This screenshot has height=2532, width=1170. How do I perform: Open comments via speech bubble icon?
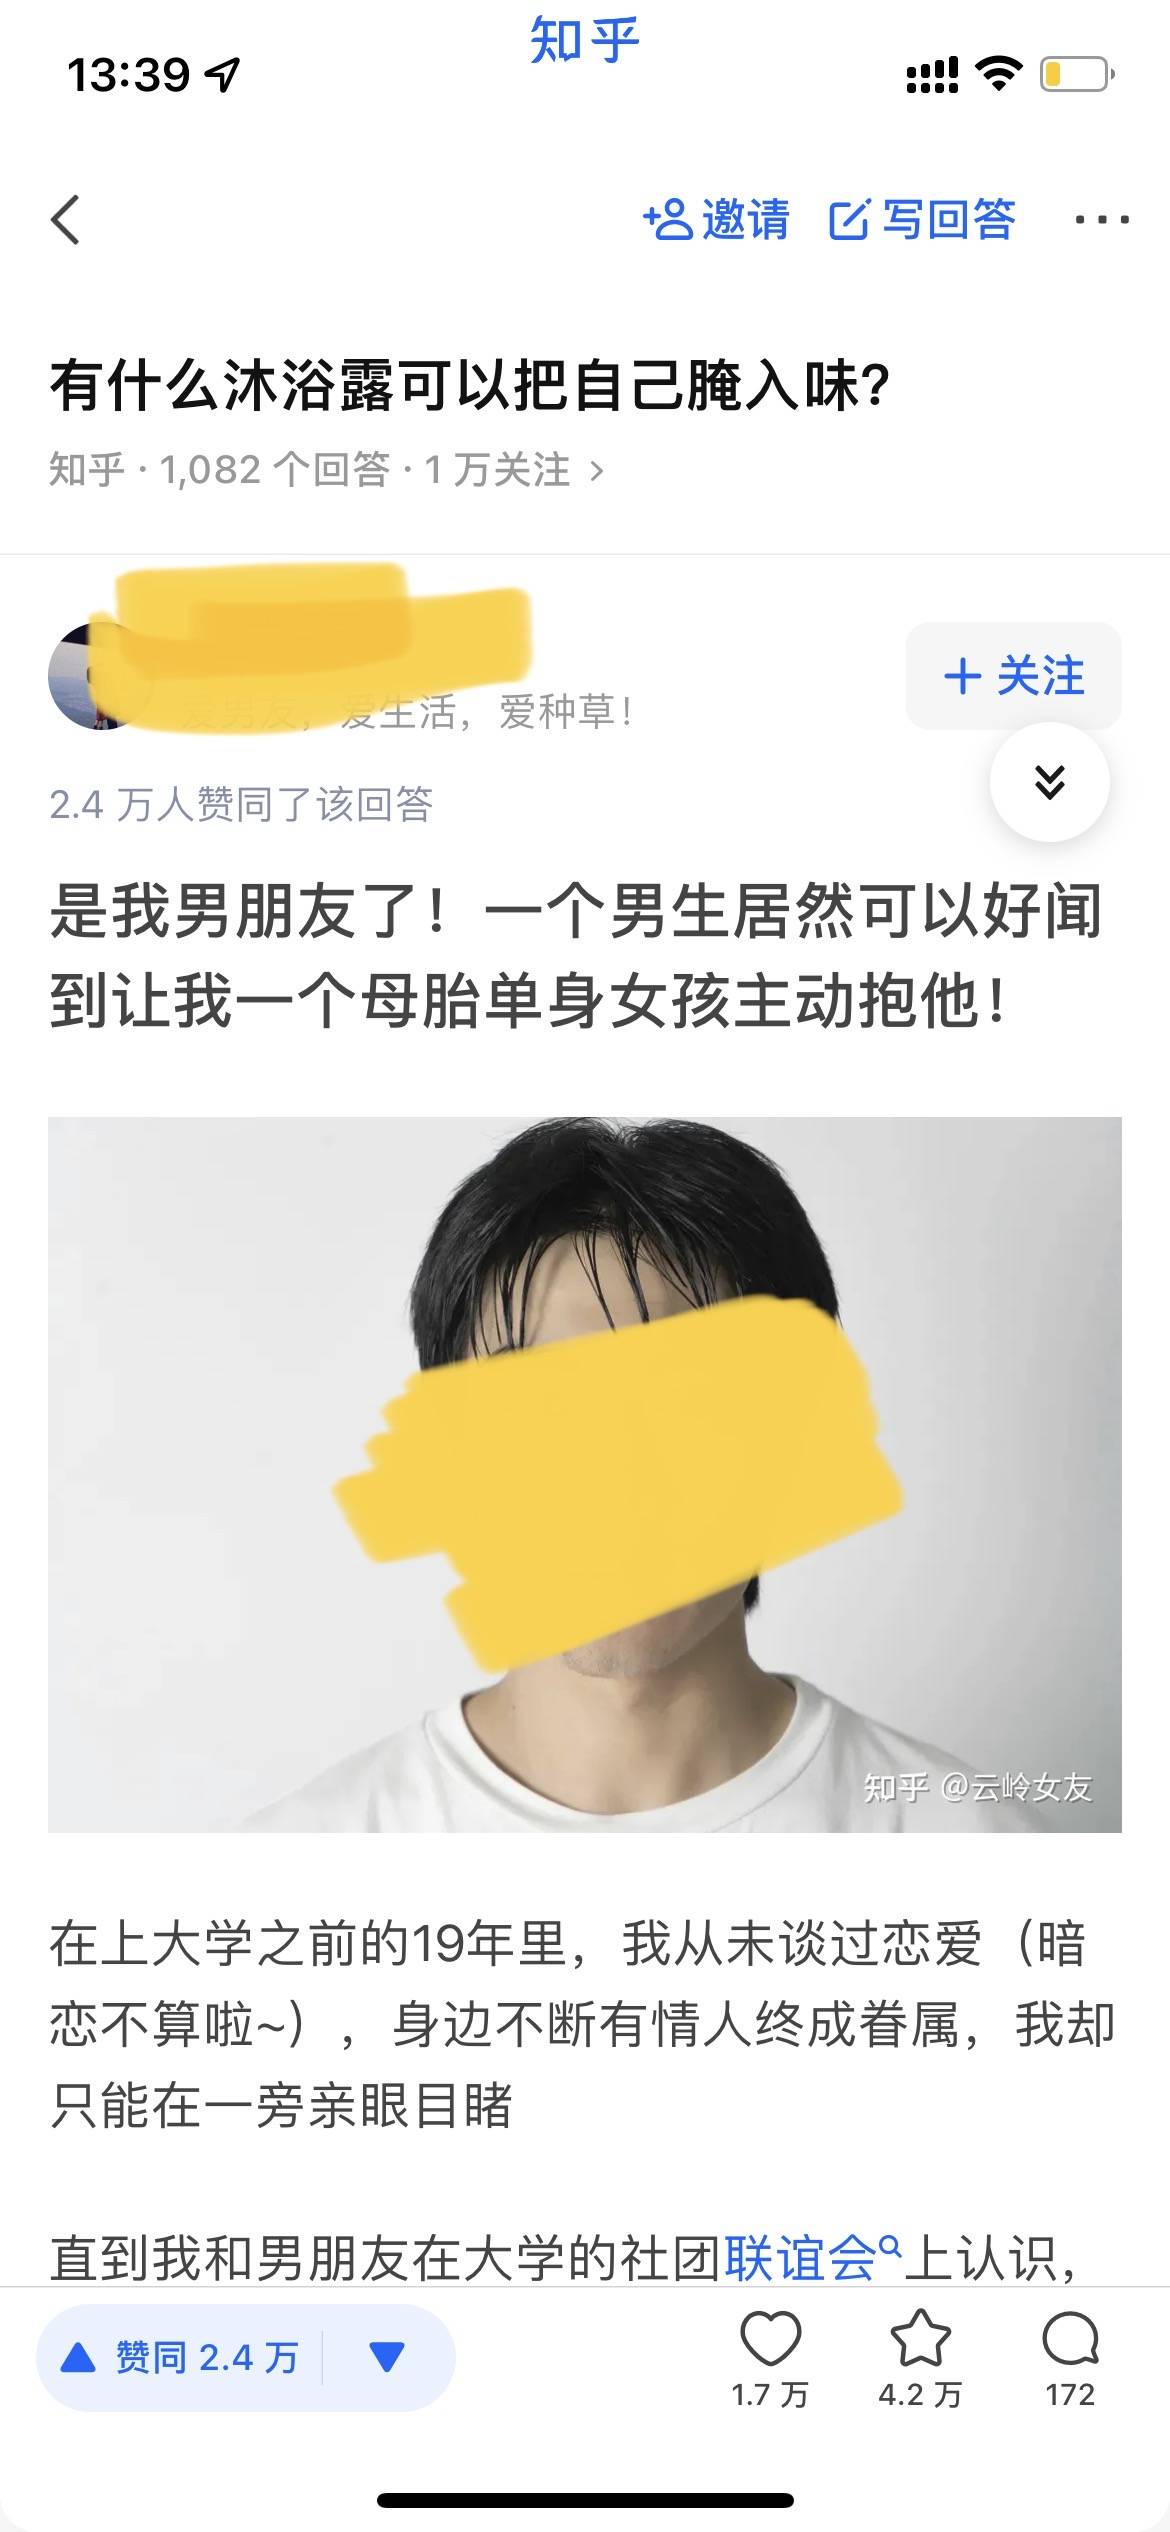1070,2338
